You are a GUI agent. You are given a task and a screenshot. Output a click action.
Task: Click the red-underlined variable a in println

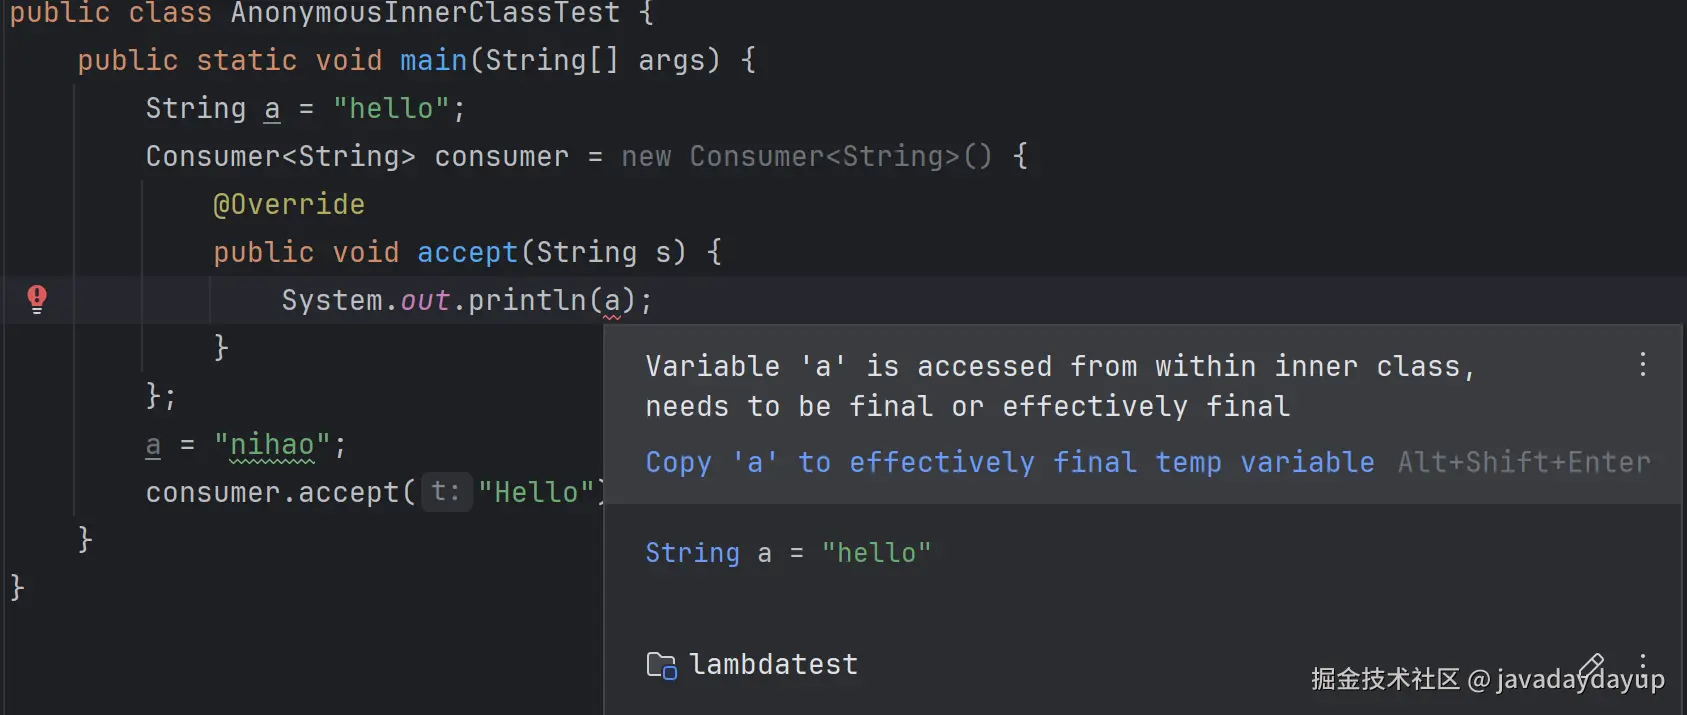coord(612,300)
